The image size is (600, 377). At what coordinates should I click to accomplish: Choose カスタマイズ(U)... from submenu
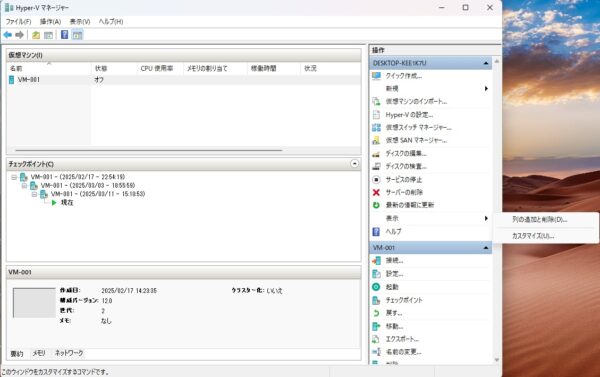click(x=533, y=236)
